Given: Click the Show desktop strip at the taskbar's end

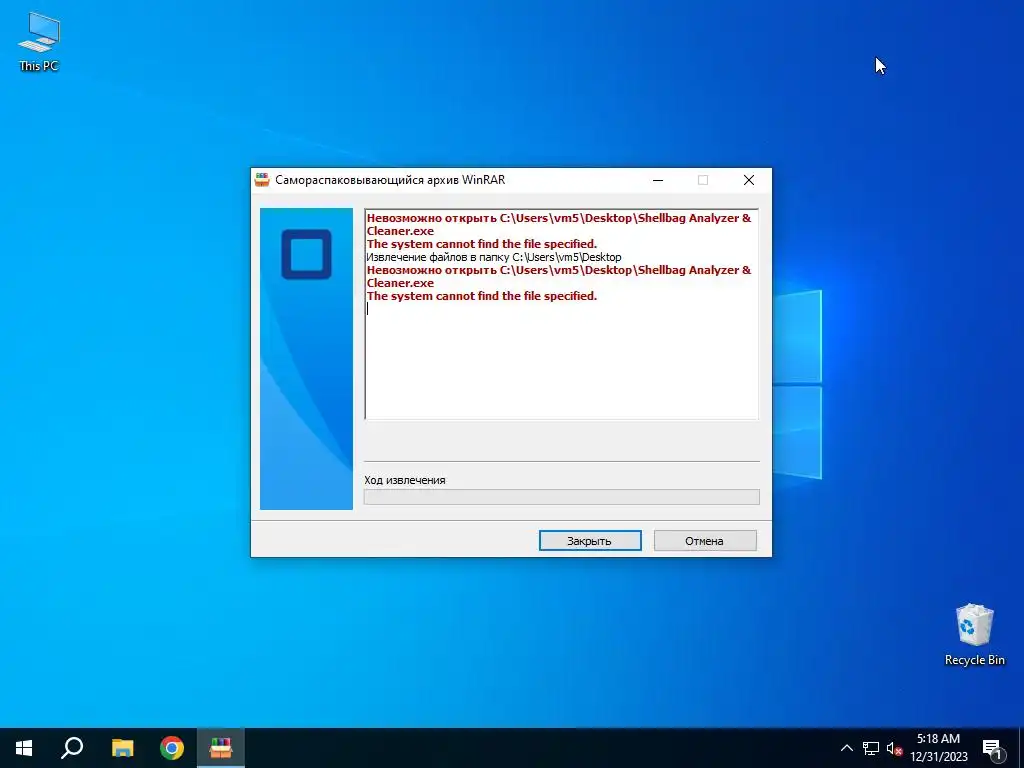Looking at the screenshot, I should tap(1021, 748).
